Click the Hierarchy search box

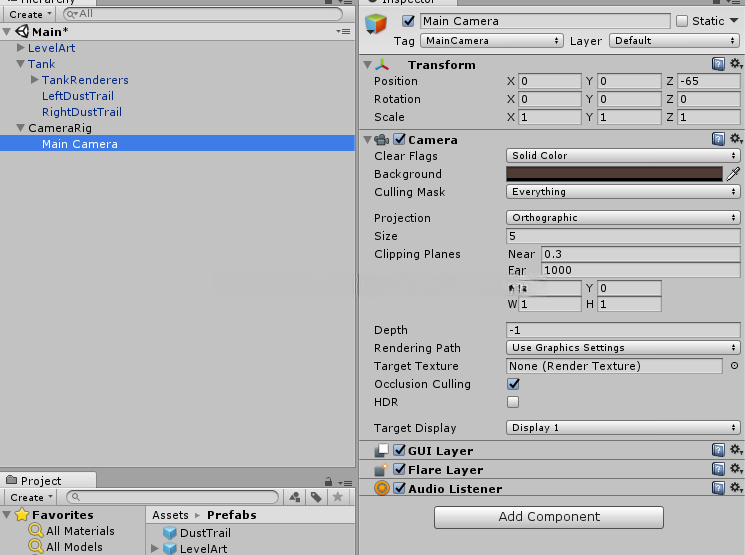coord(203,14)
